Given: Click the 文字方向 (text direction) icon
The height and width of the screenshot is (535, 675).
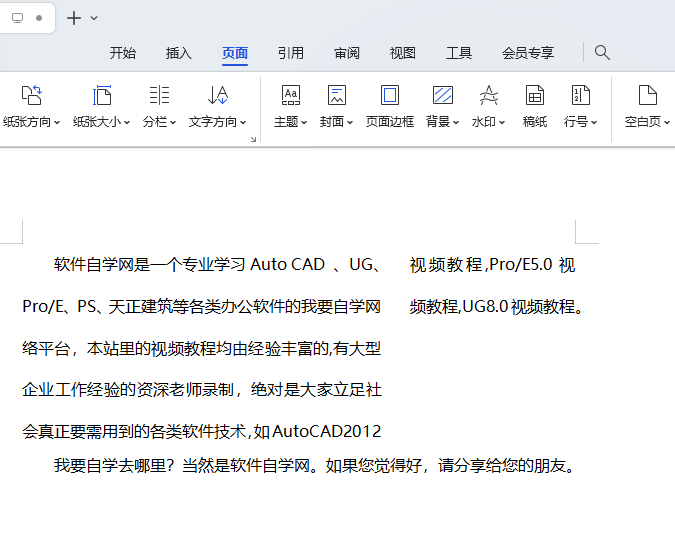Looking at the screenshot, I should [217, 95].
